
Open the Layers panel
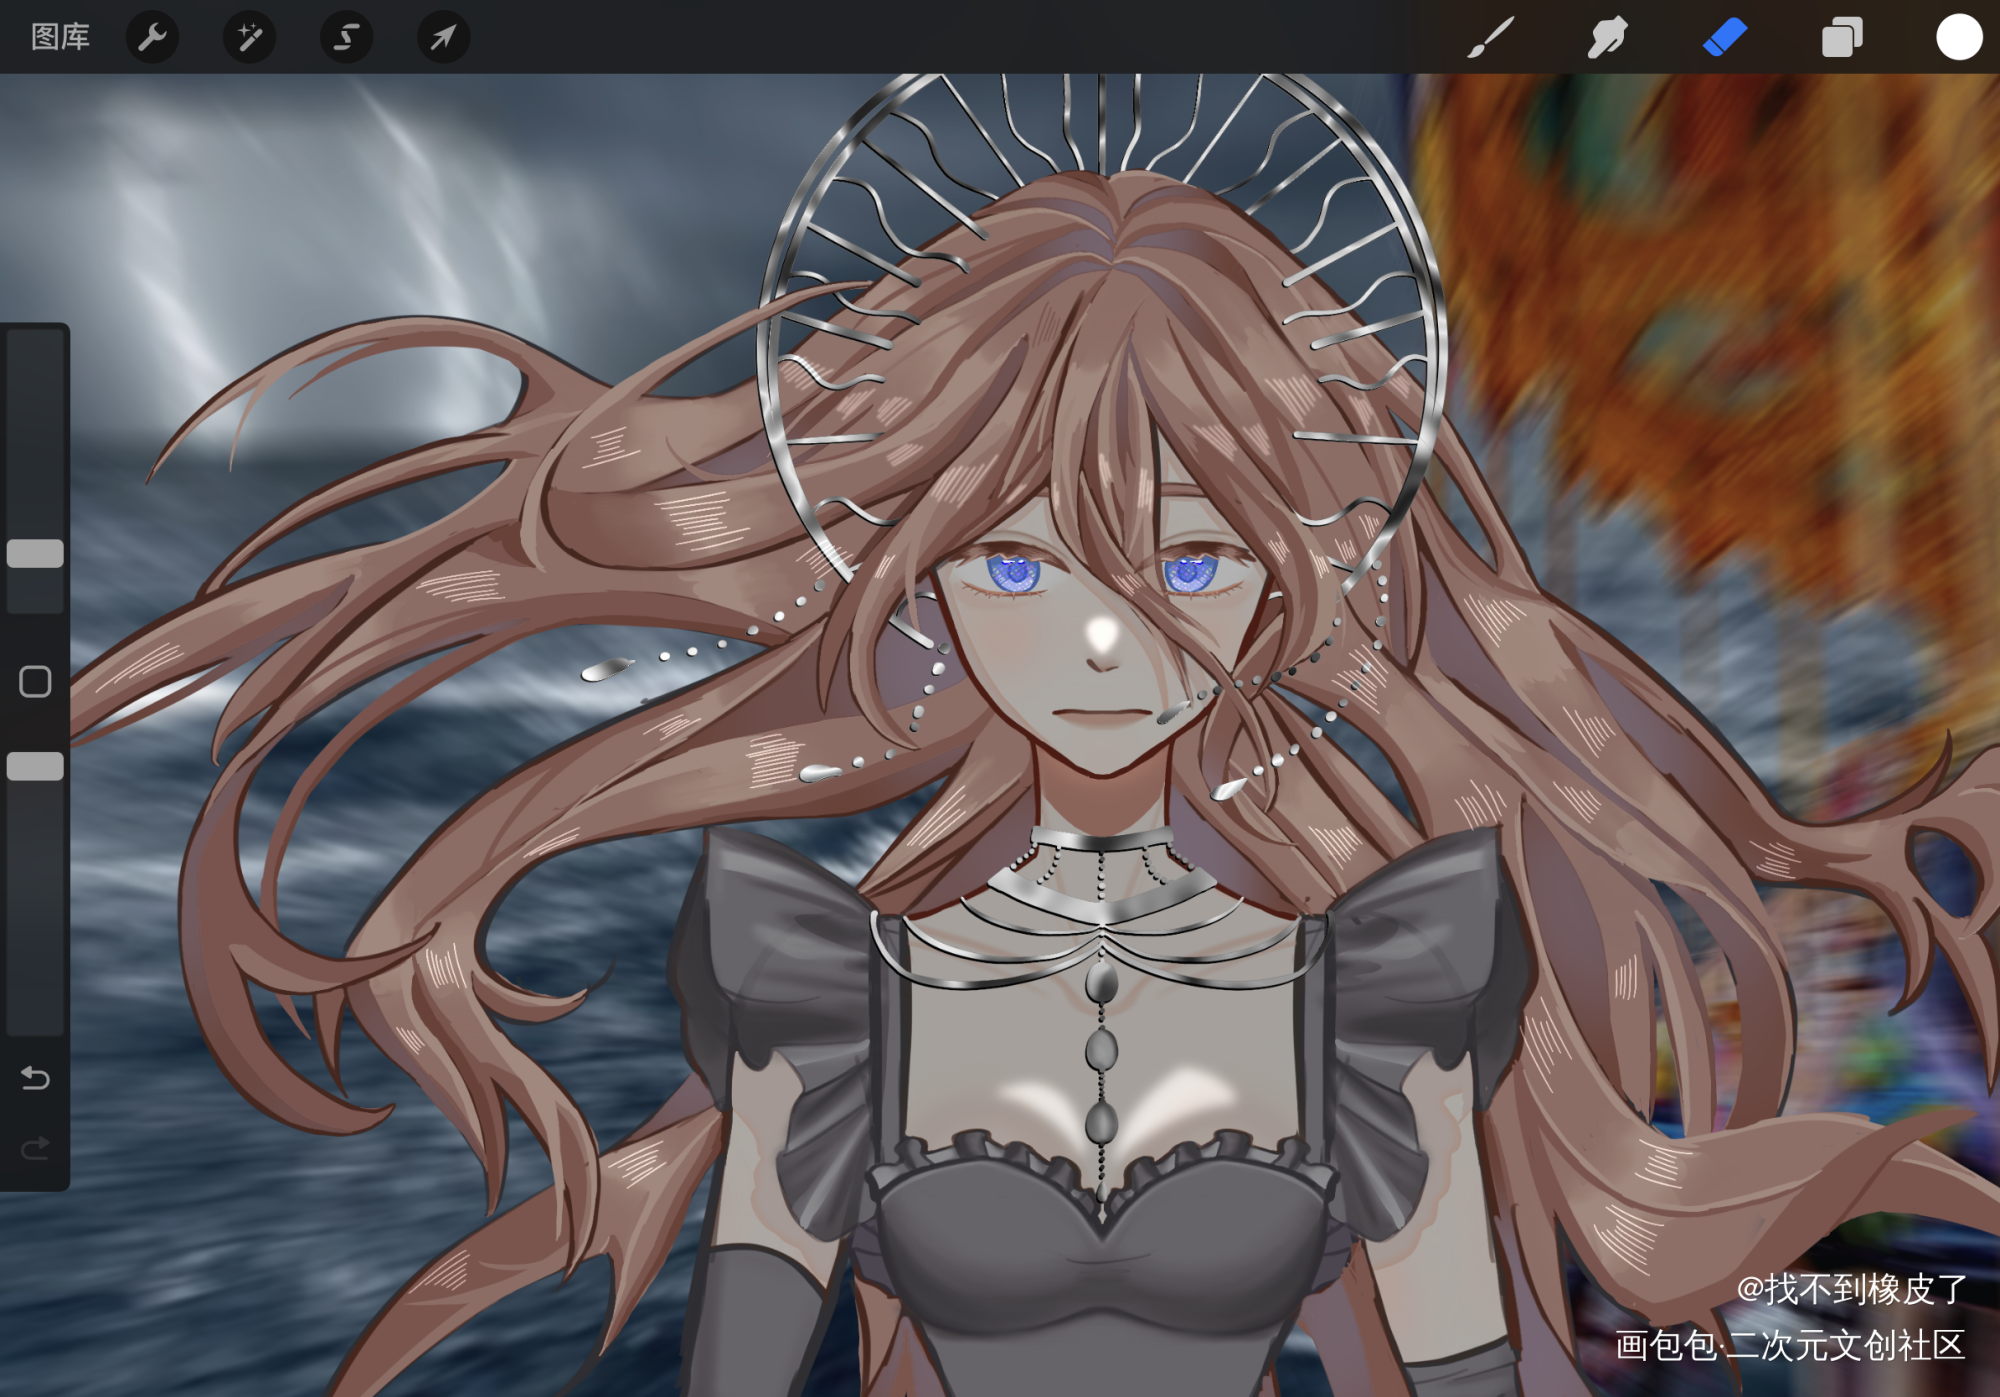tap(1841, 37)
